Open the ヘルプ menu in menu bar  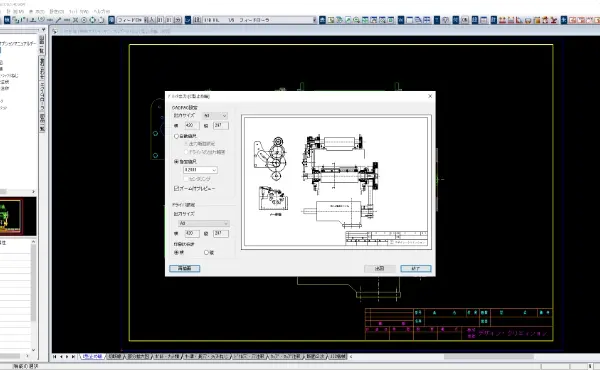(x=102, y=11)
